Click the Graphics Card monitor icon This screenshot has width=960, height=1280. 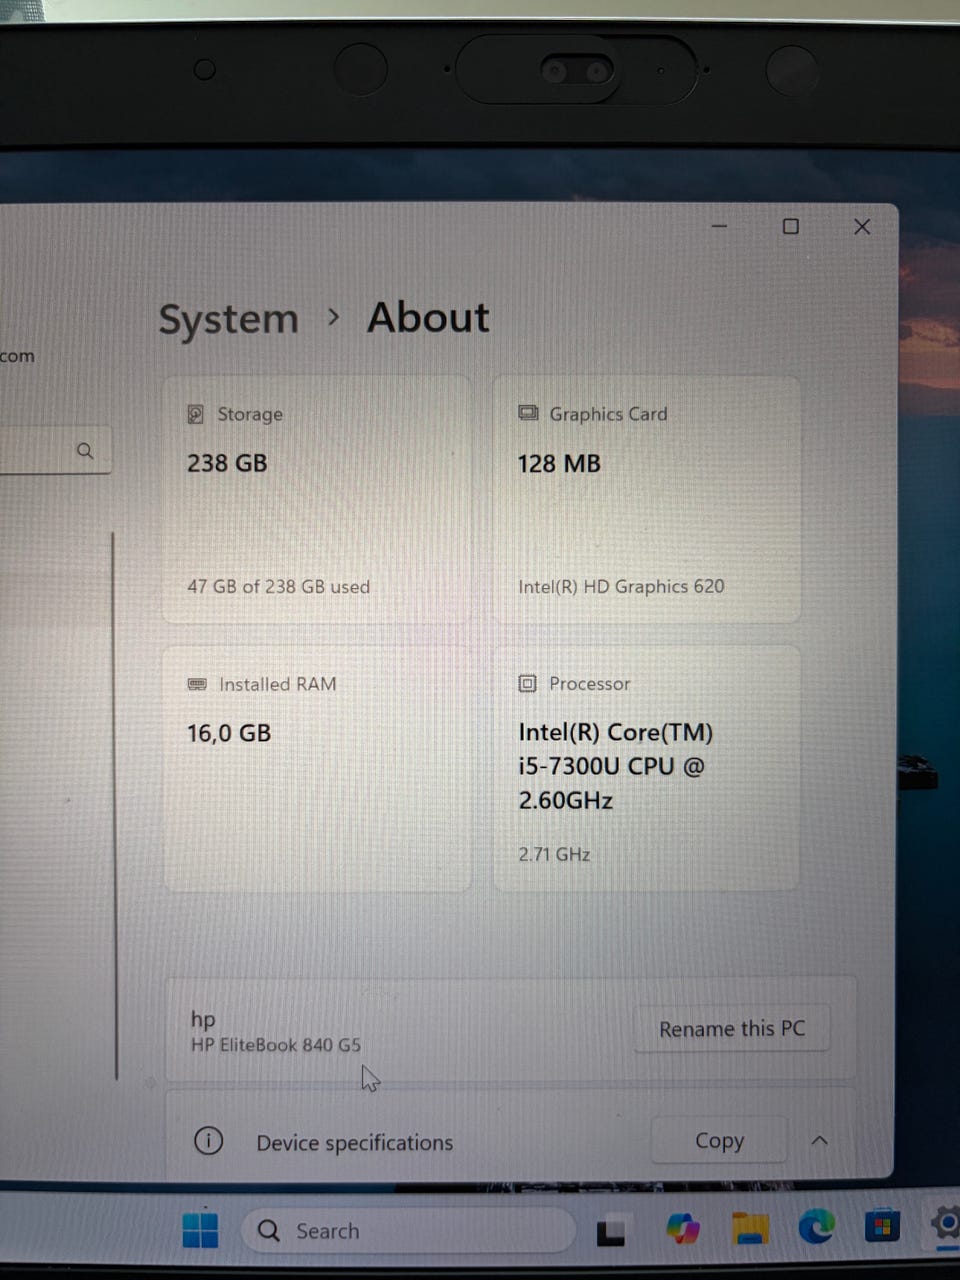click(x=528, y=413)
